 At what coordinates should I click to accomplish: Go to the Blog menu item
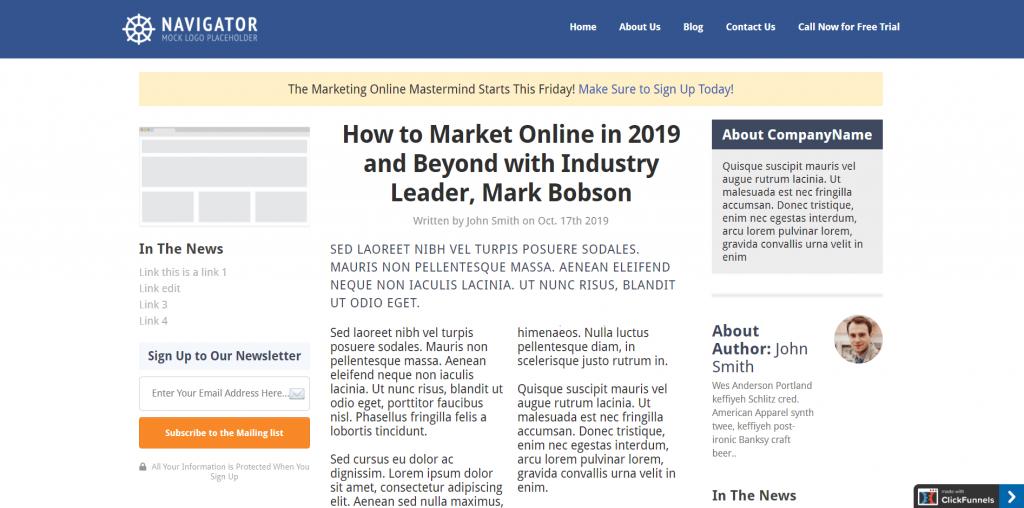click(693, 27)
